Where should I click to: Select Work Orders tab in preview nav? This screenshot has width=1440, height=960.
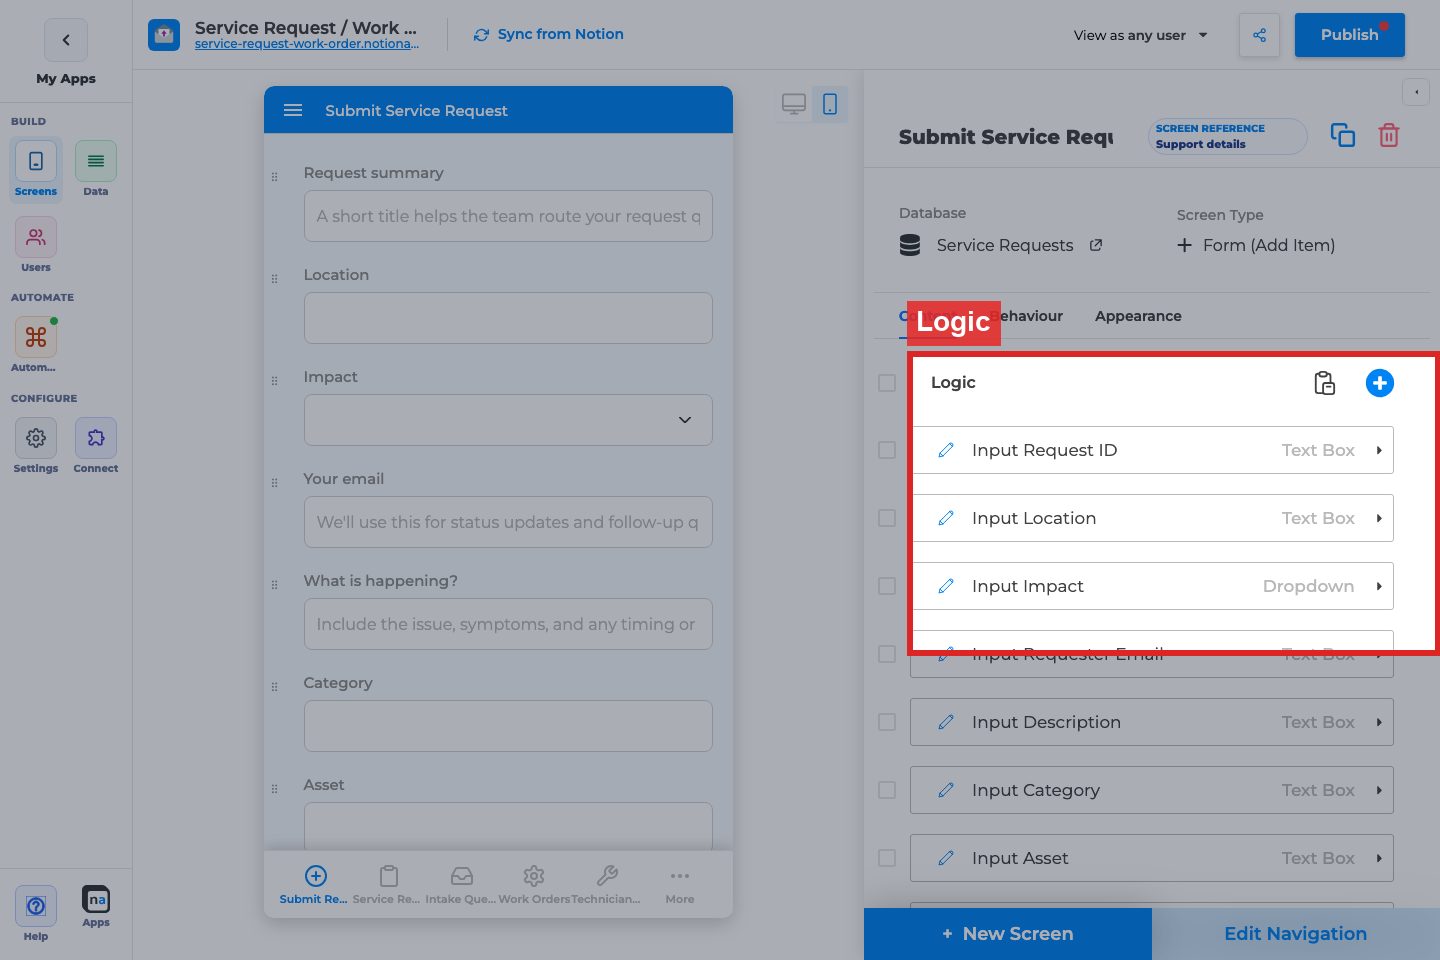pos(534,885)
